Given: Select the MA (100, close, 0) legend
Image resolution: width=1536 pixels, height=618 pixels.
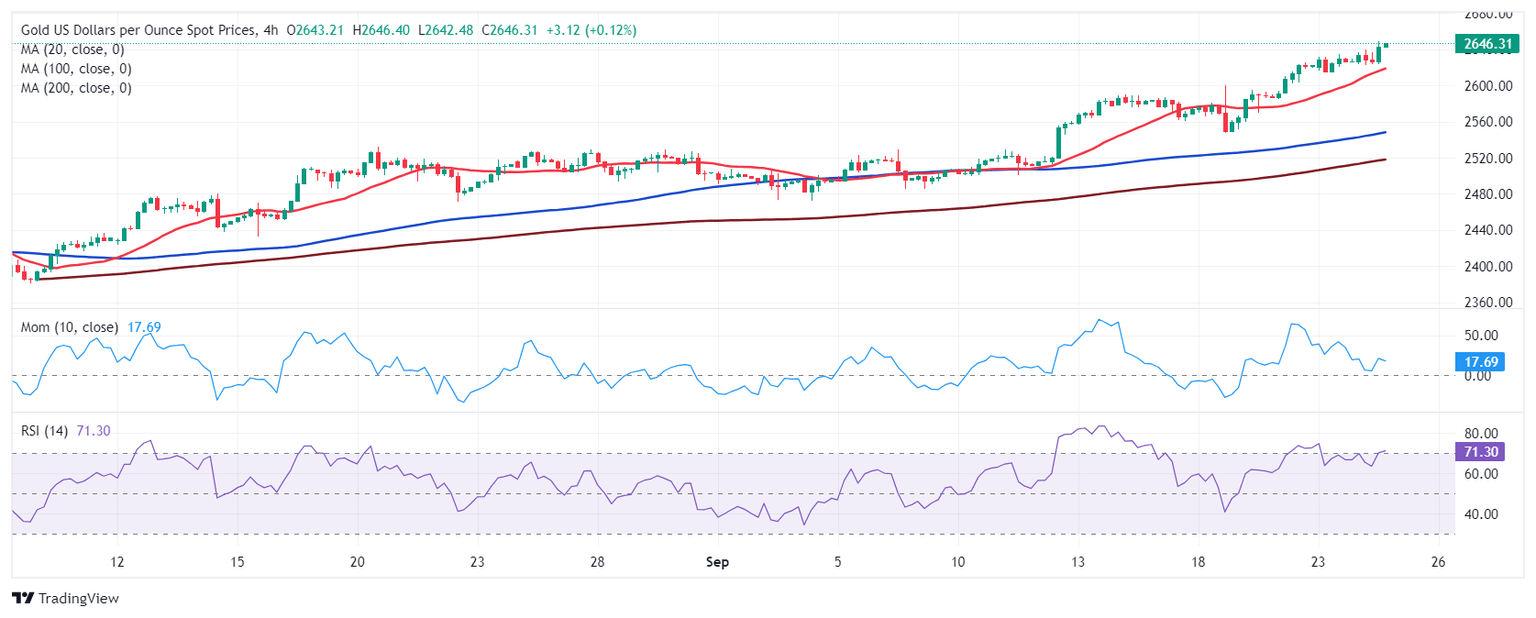Looking at the screenshot, I should [x=76, y=69].
